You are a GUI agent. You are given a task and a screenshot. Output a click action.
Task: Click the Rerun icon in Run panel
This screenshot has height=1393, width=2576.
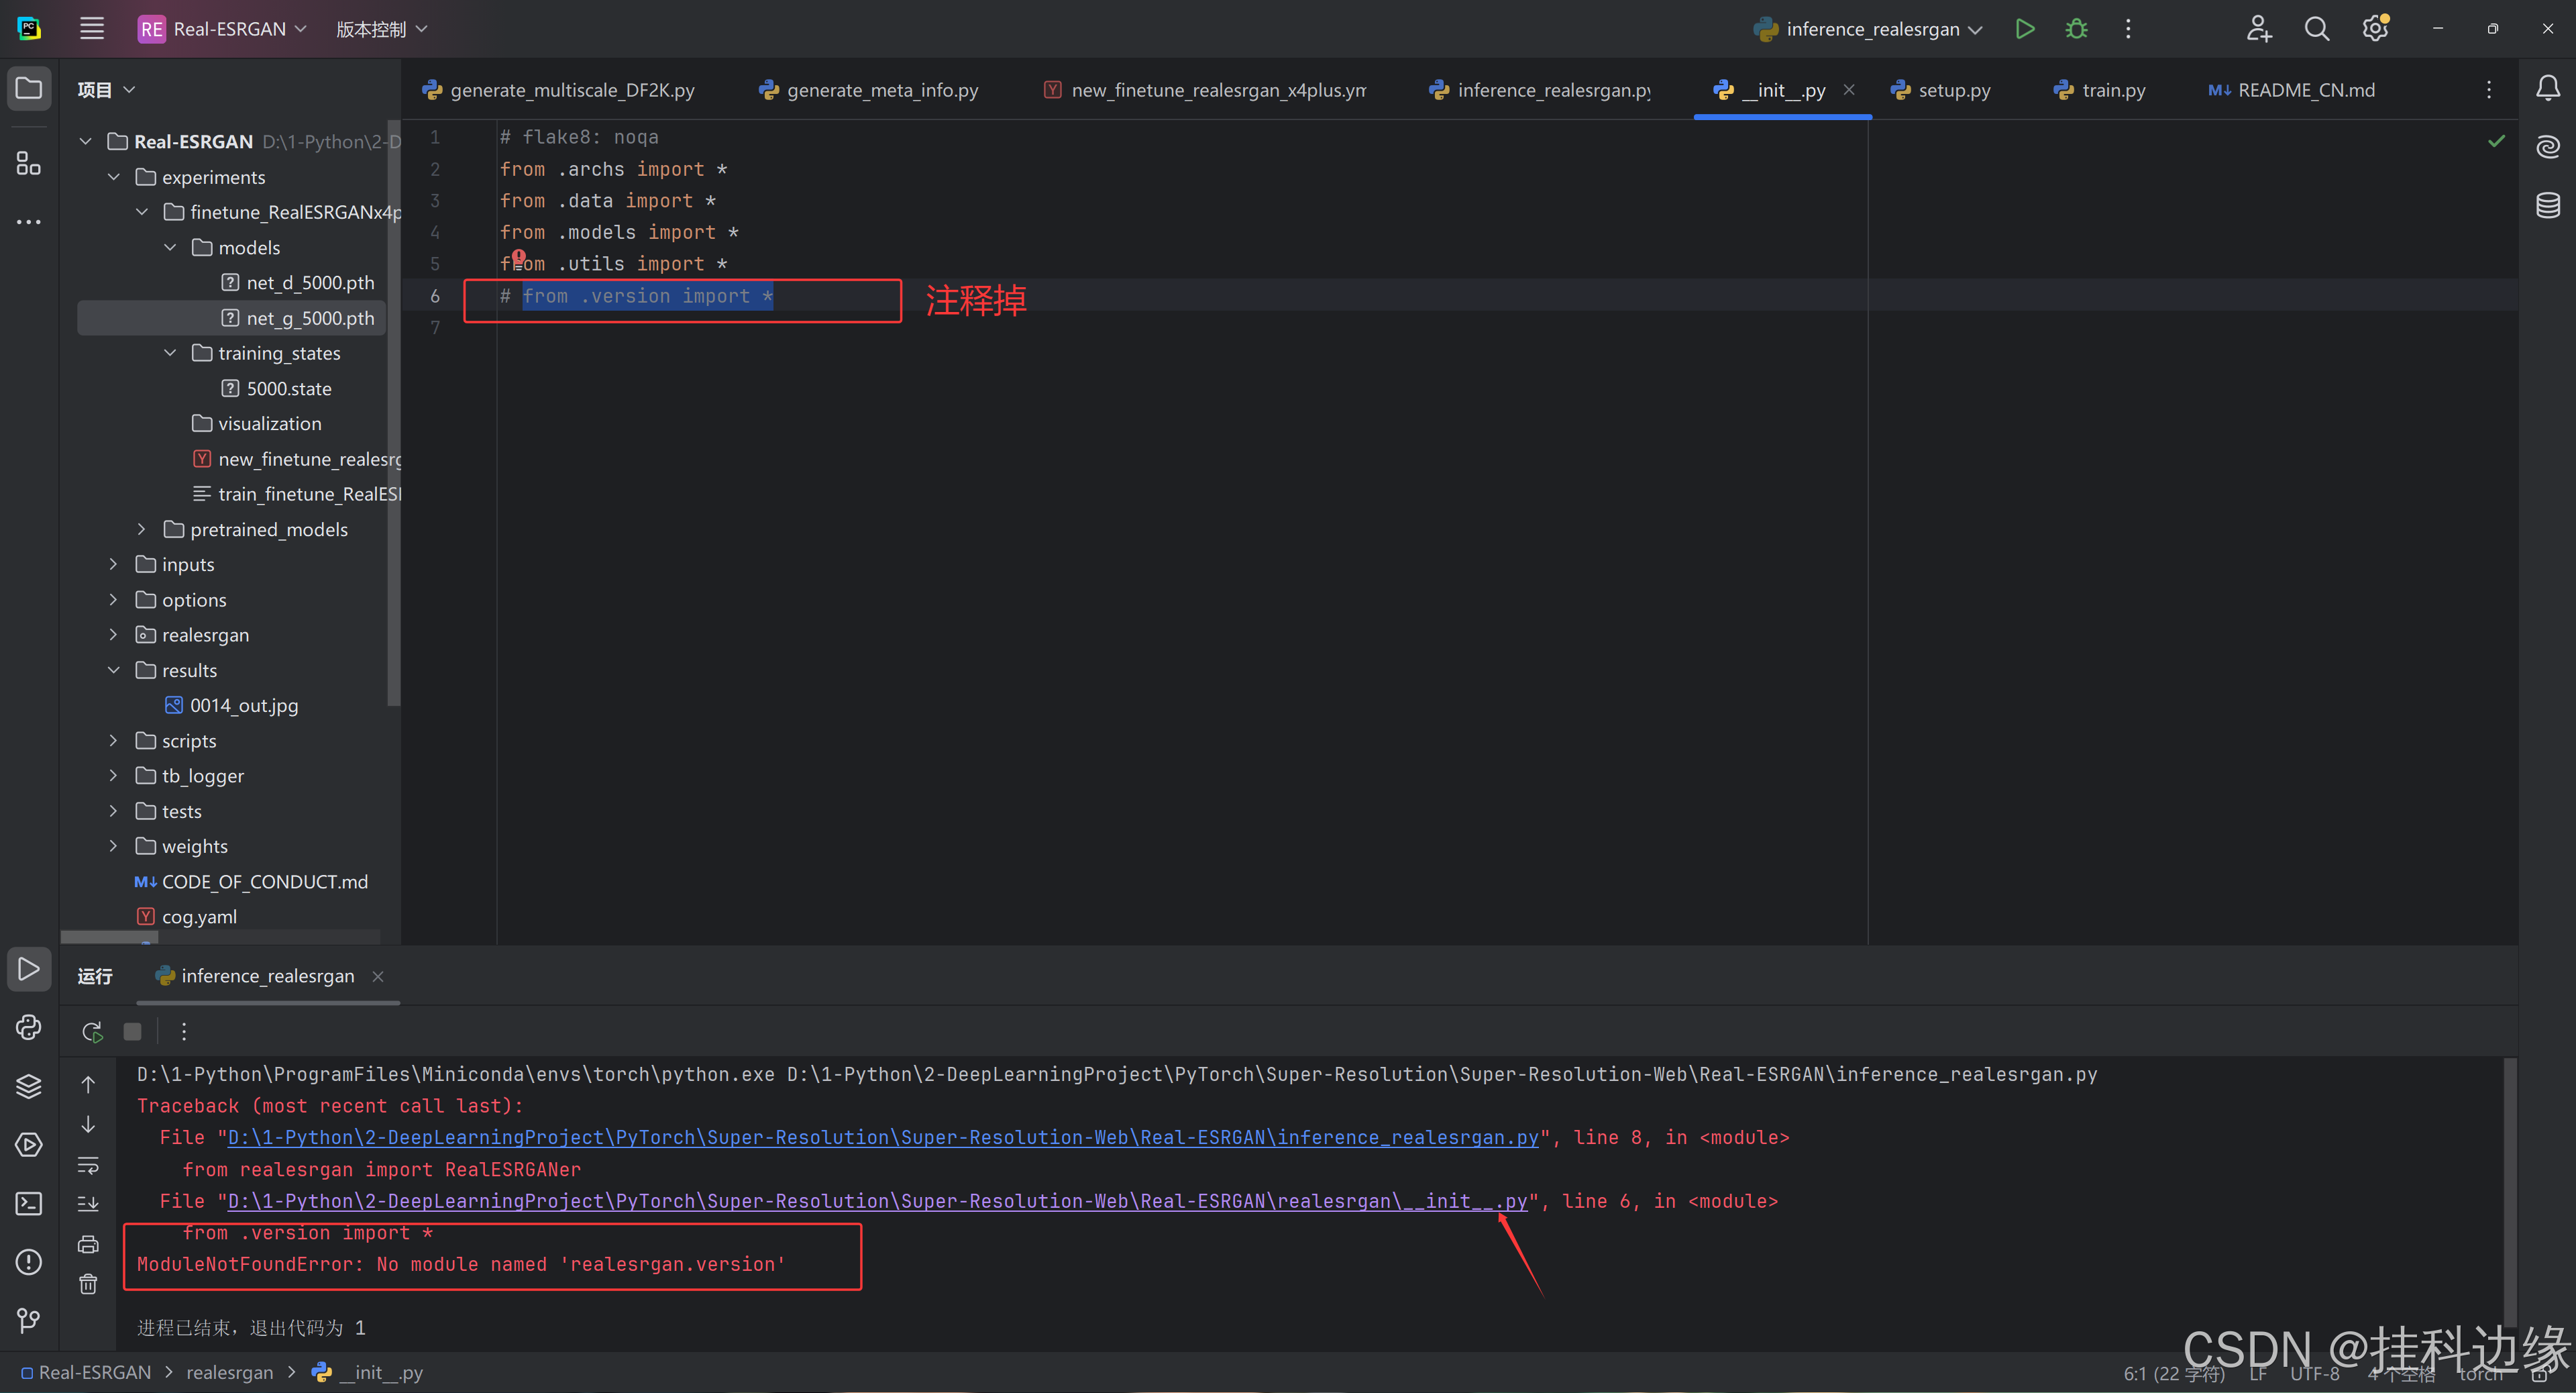pos(92,1031)
